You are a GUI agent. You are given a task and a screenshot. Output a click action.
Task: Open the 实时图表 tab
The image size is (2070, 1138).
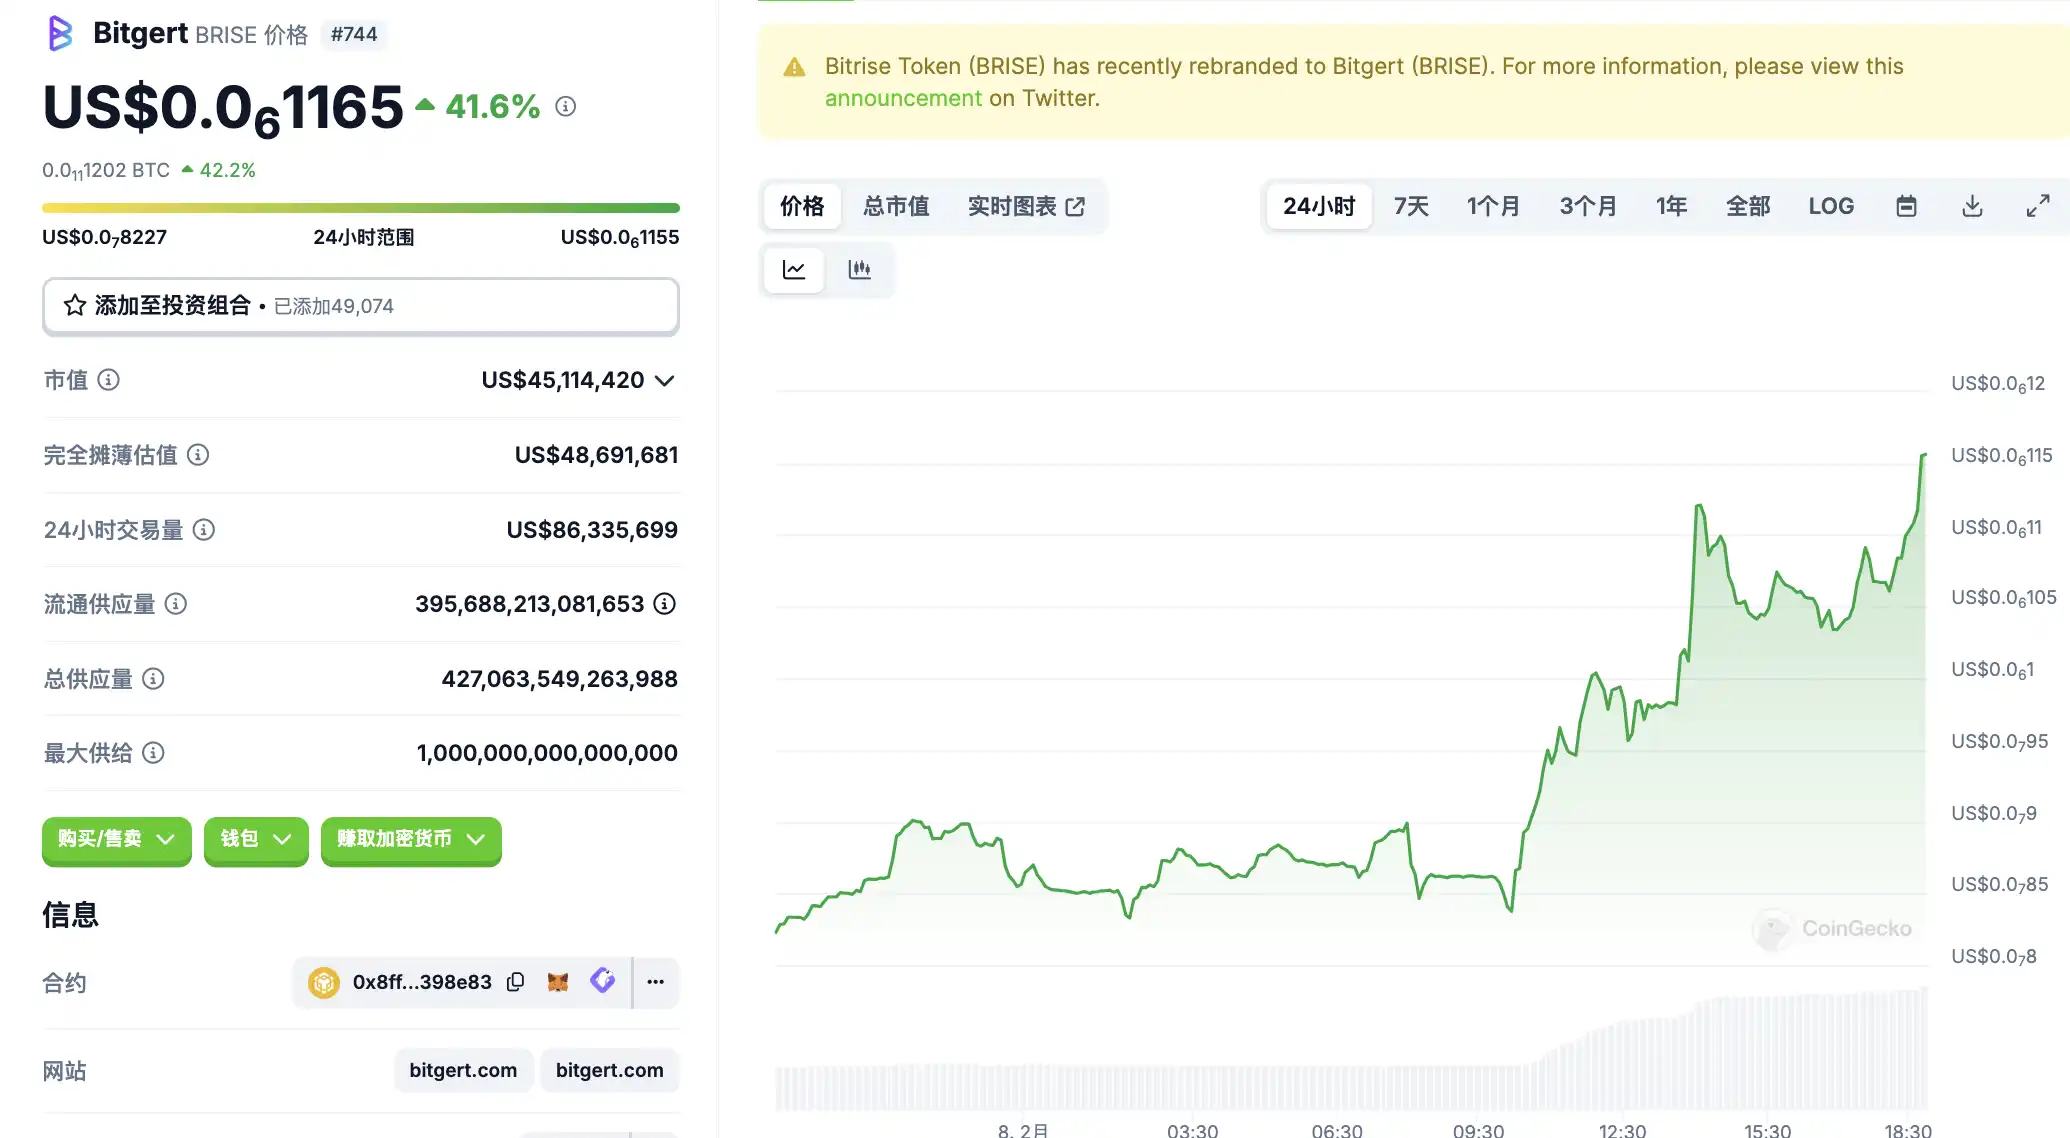click(1025, 206)
